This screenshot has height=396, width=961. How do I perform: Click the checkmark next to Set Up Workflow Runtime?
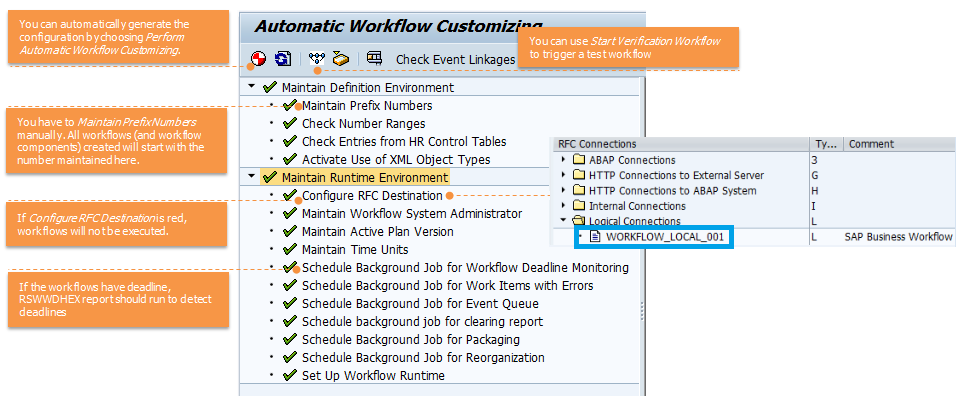pos(289,375)
